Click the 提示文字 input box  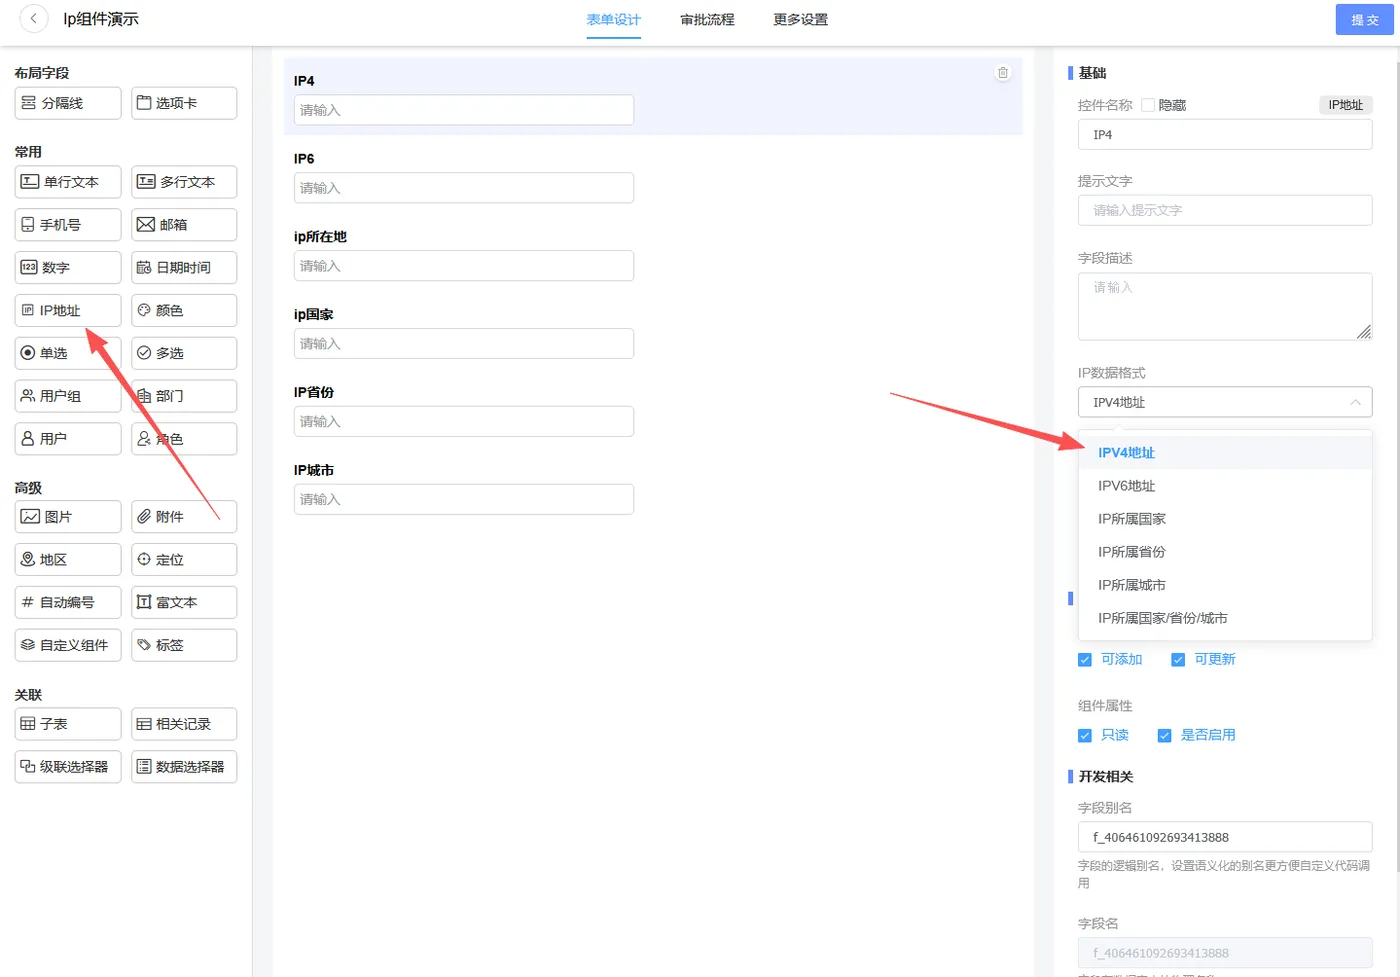1225,210
